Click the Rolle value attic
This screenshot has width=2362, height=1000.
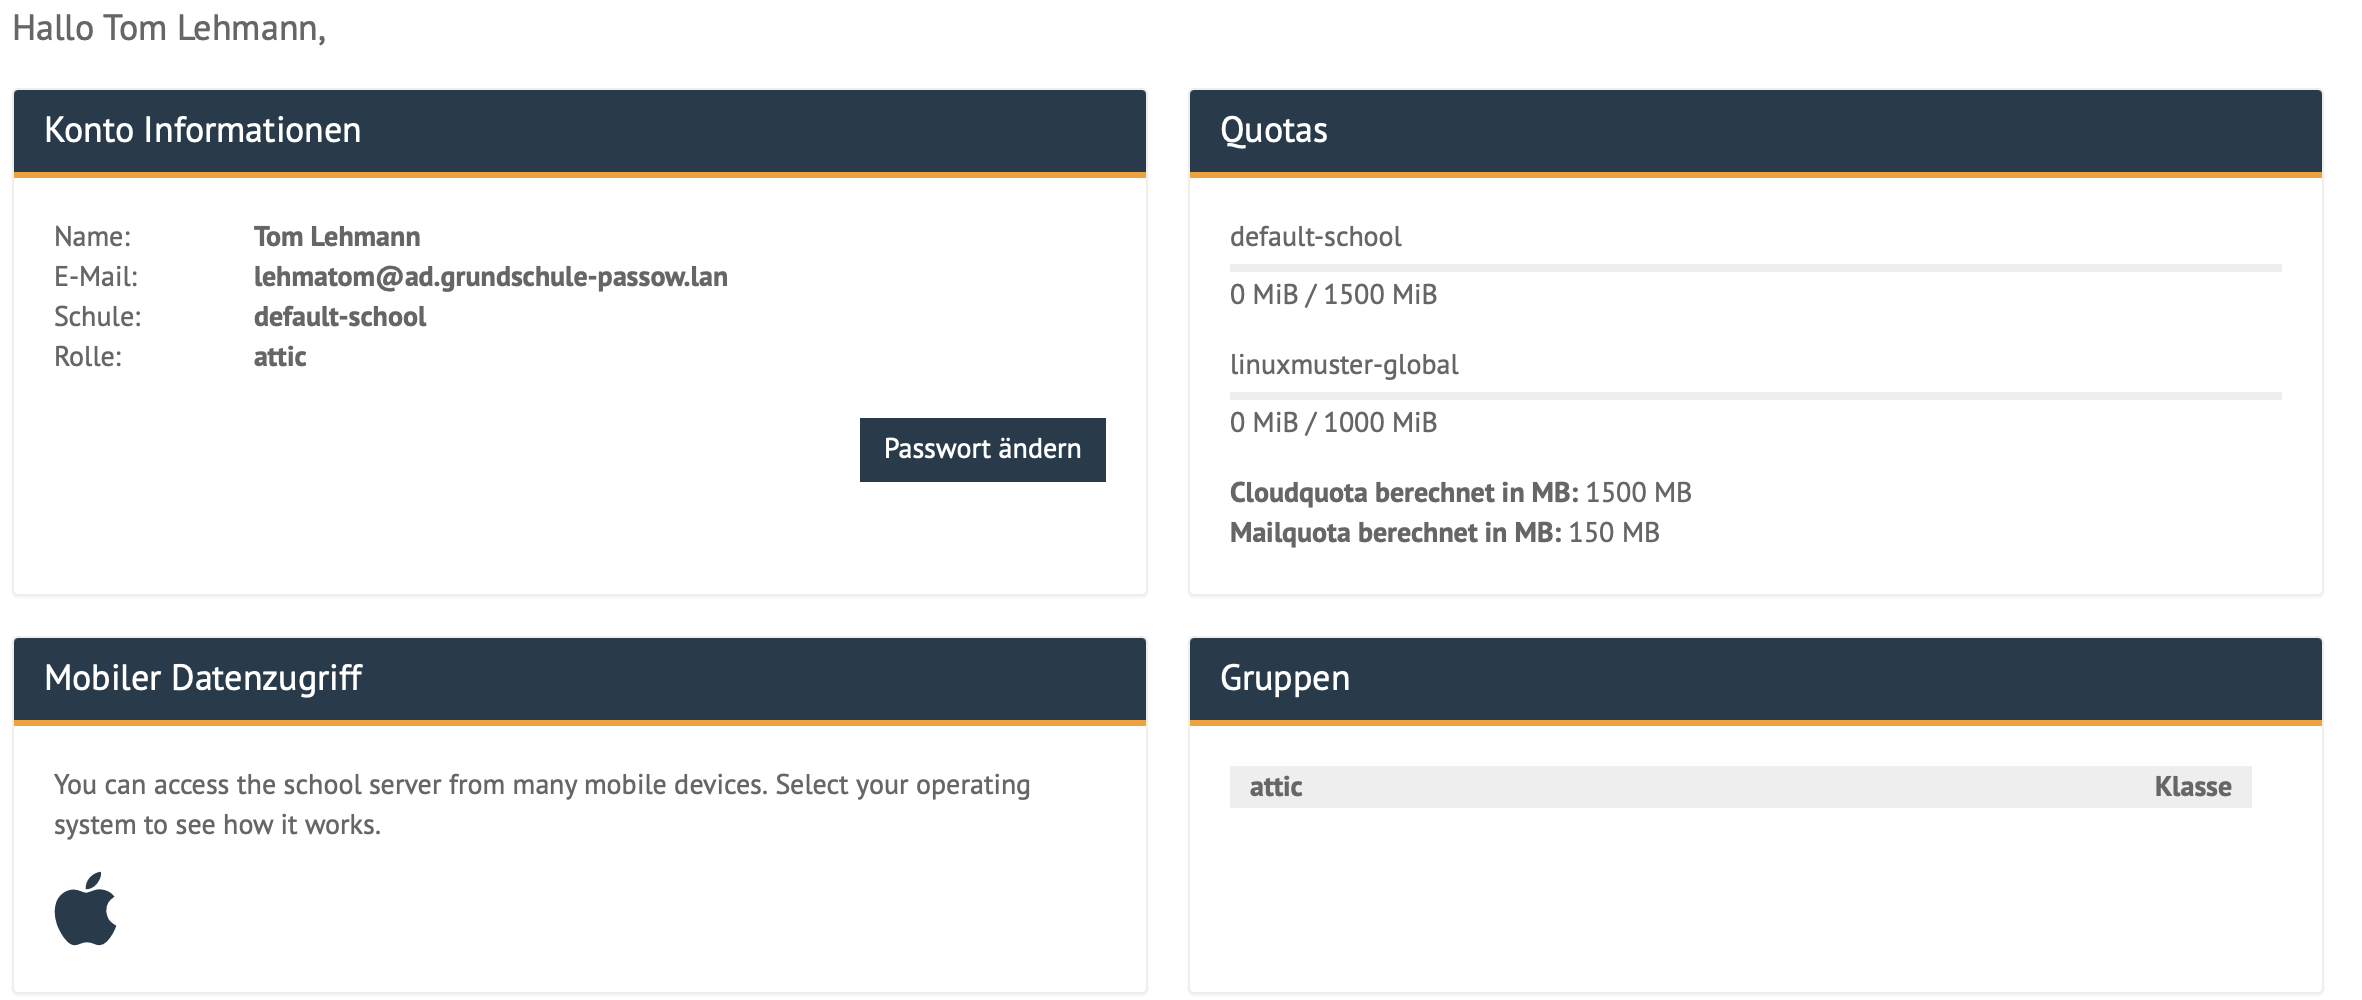[x=280, y=357]
